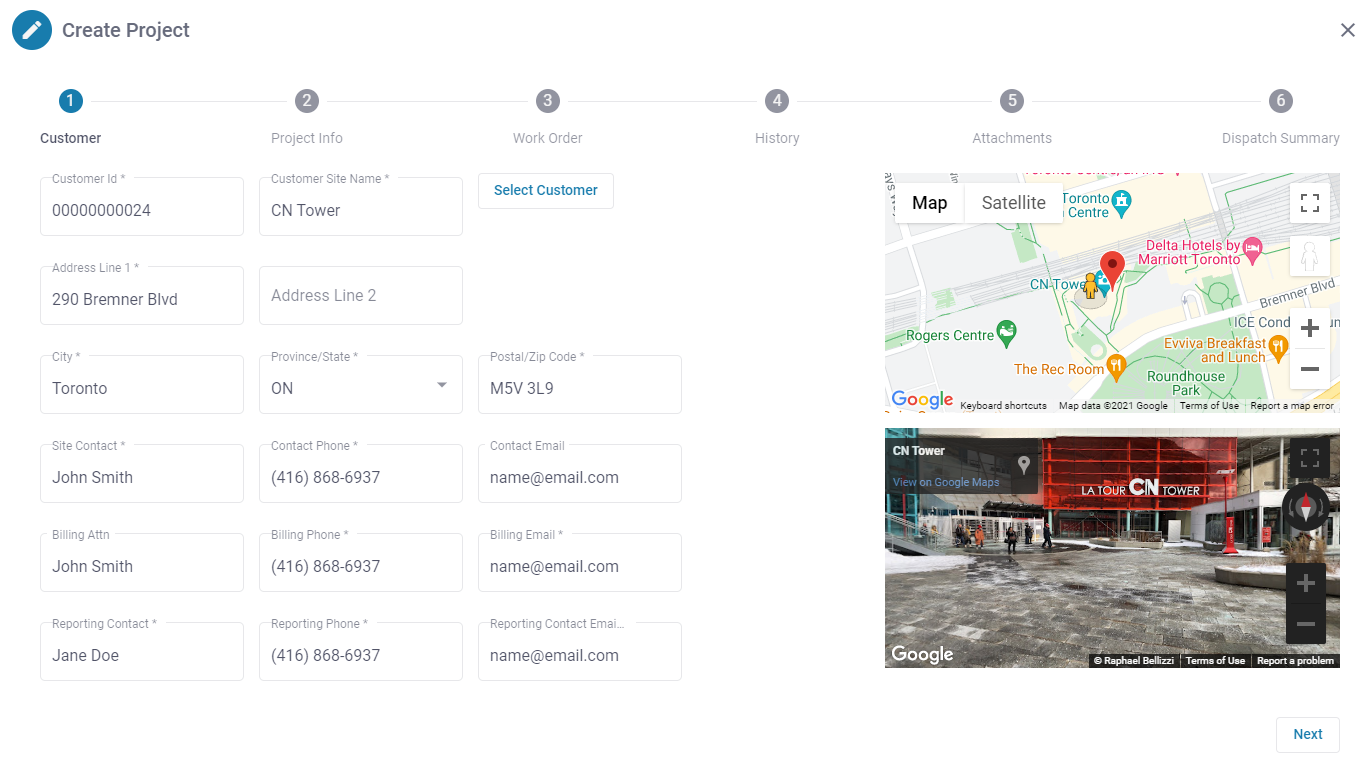This screenshot has height=770, width=1372.
Task: Click the Google logo on the map
Action: click(922, 400)
